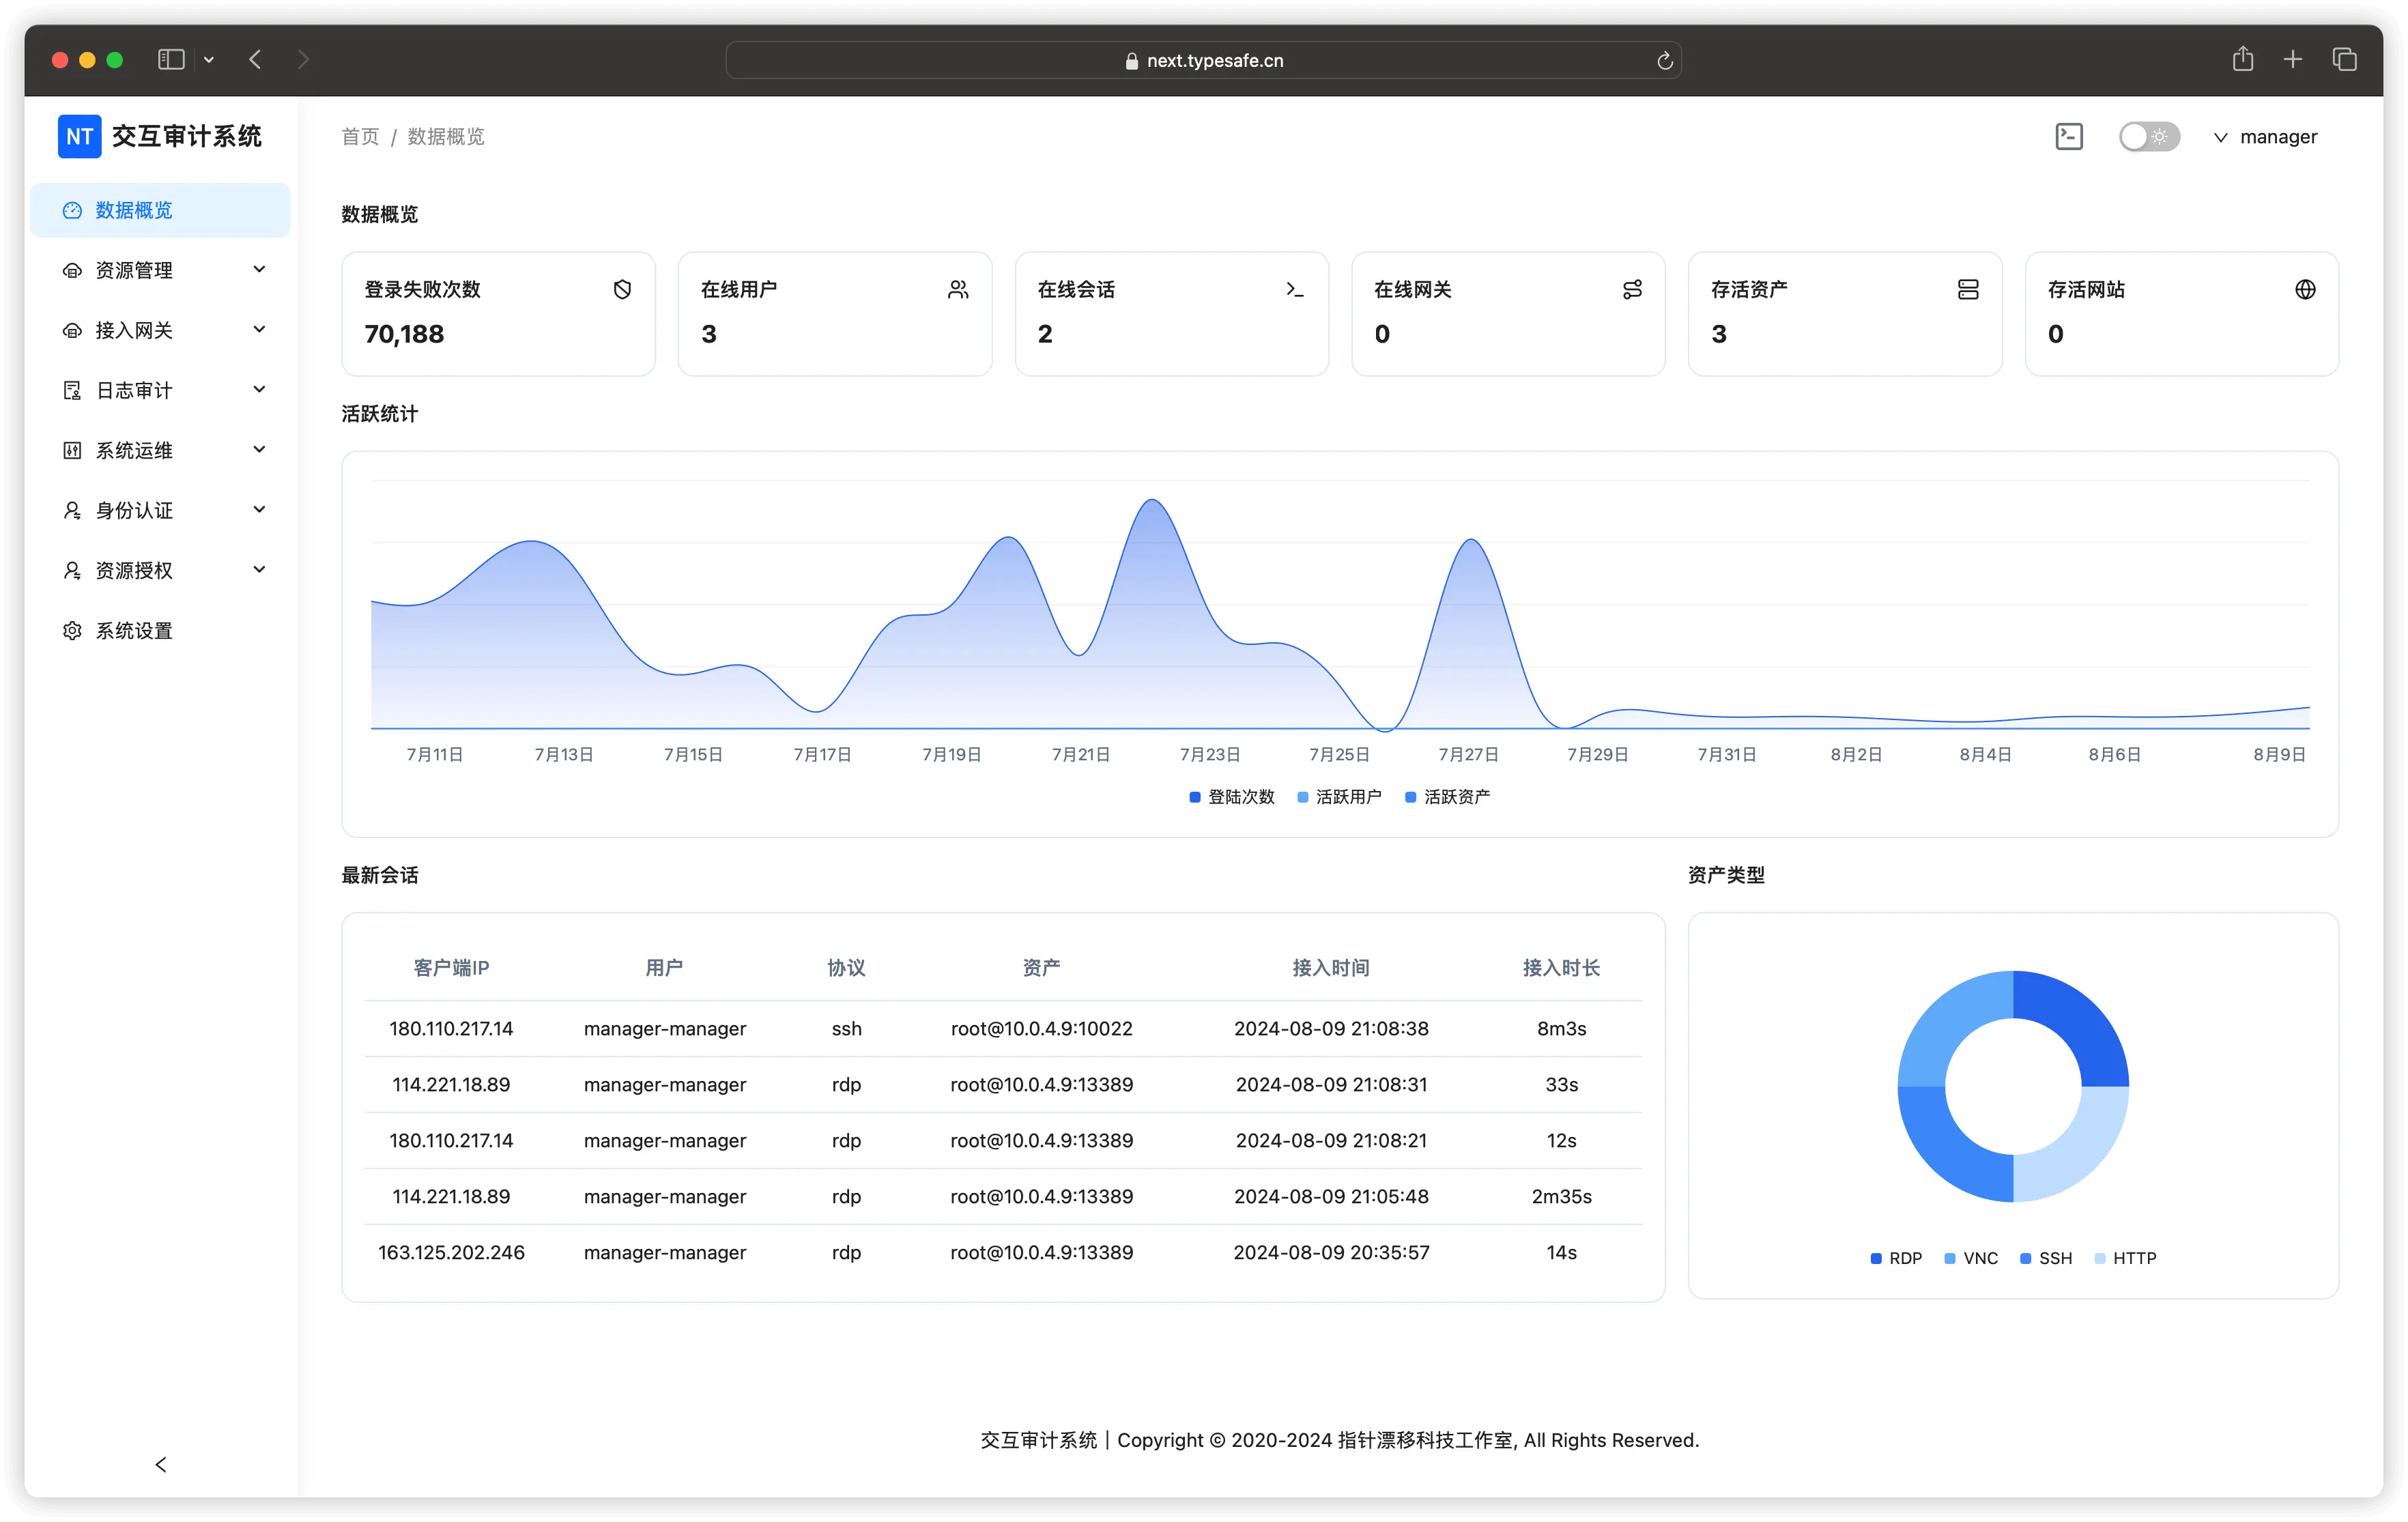The width and height of the screenshot is (2408, 1522).
Task: Click the Safari reload page button
Action: point(1664,61)
